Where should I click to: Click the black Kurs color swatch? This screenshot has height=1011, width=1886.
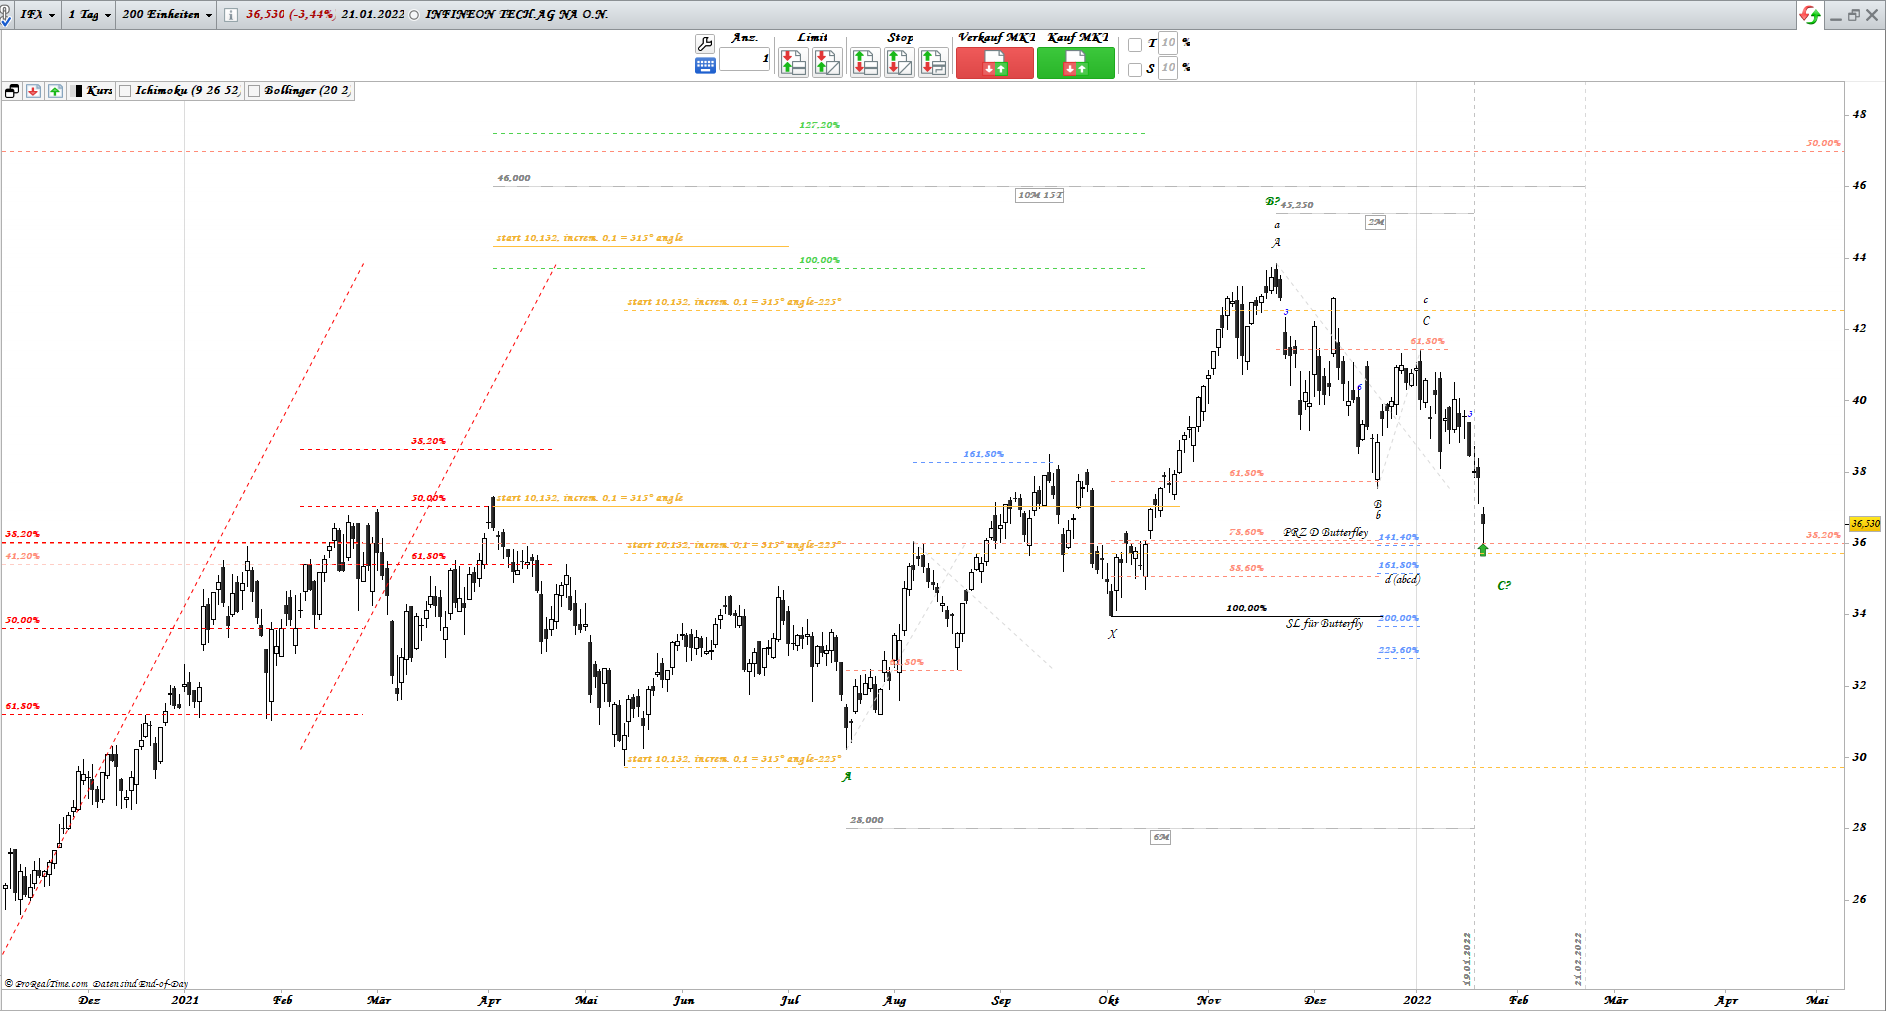tap(79, 91)
